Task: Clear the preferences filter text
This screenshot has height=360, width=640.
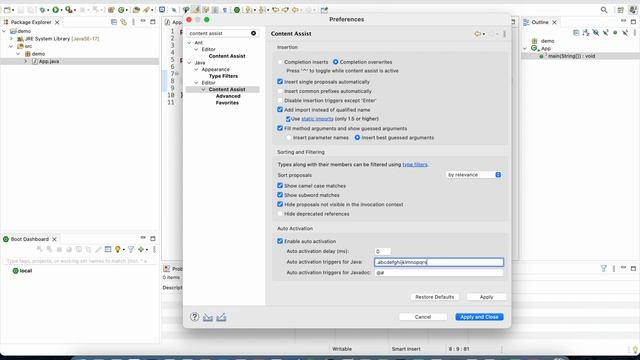Action: click(x=253, y=33)
